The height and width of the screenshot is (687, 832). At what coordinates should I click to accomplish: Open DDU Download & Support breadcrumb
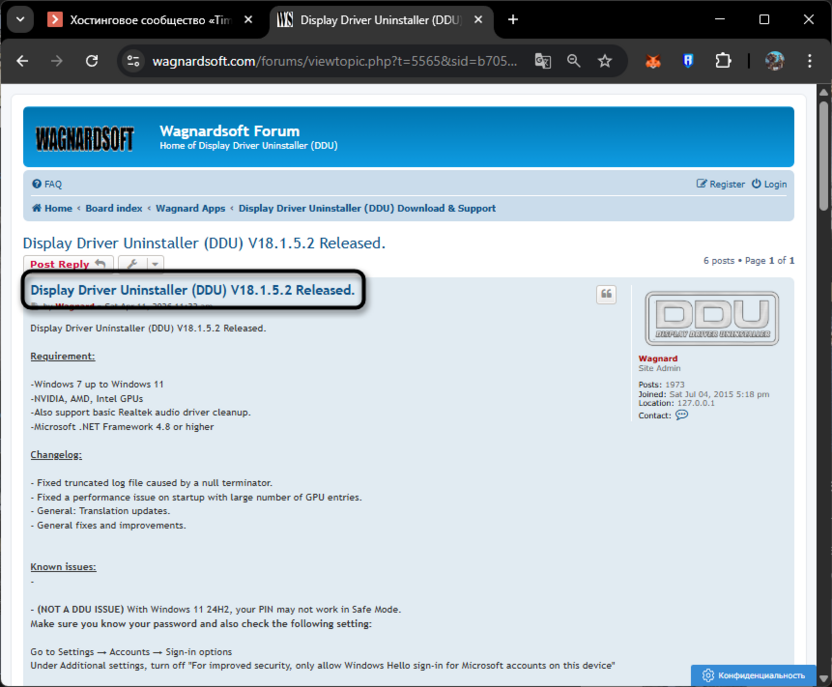tap(367, 208)
